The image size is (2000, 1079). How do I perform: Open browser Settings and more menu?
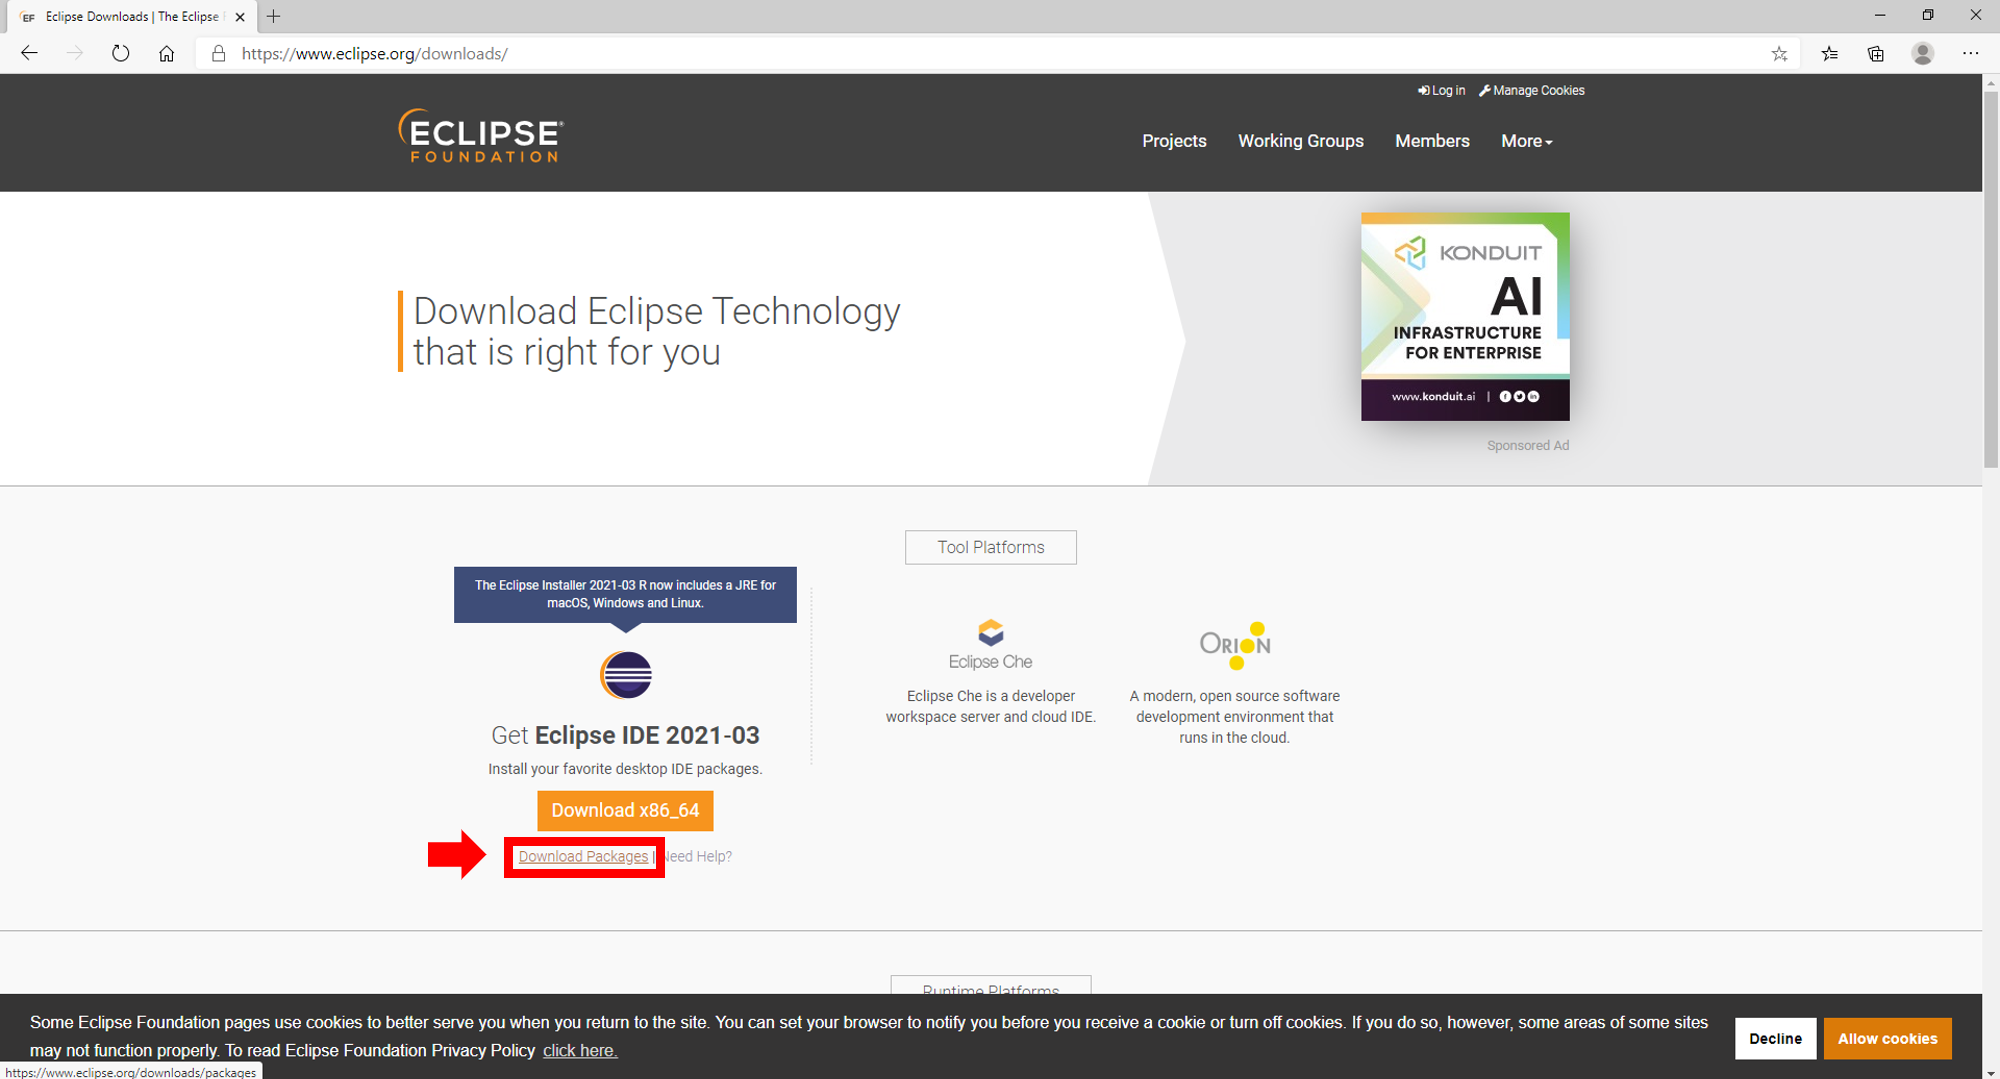pos(1970,54)
